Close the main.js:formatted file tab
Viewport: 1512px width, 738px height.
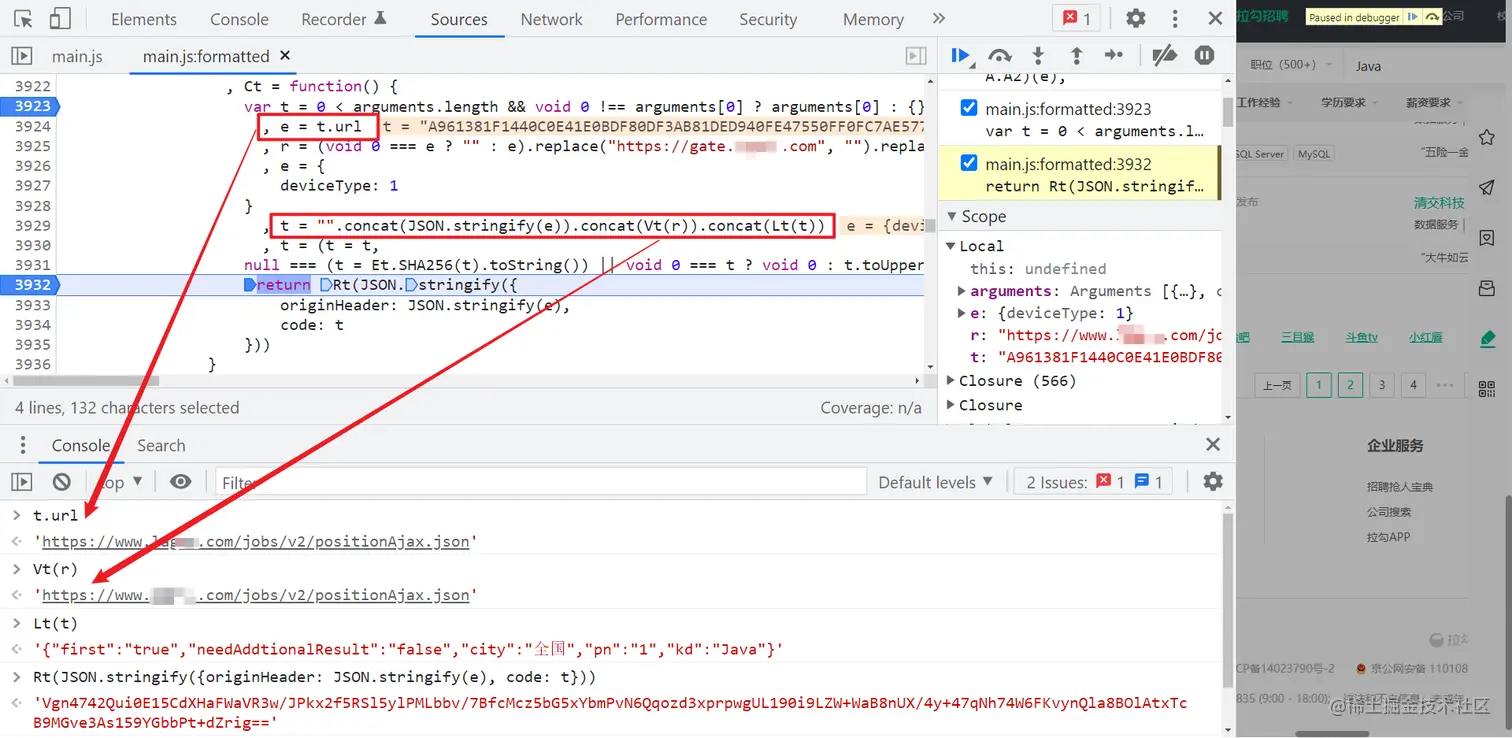tap(285, 56)
